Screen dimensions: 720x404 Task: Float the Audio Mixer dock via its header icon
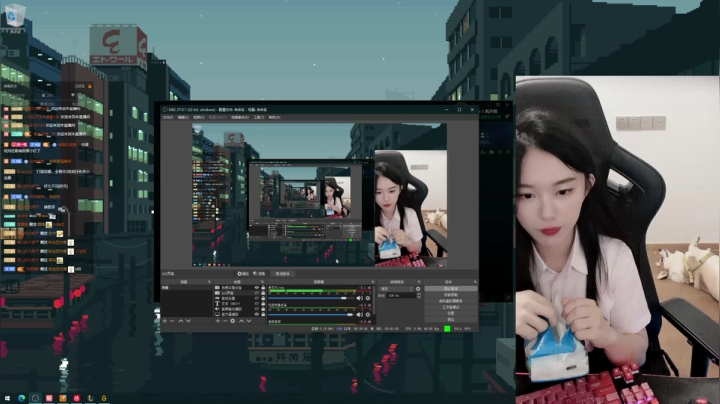pos(373,282)
